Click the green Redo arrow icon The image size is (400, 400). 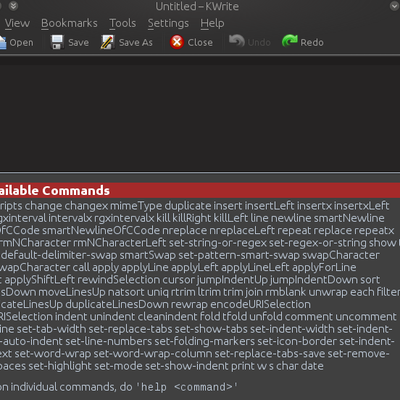pos(289,42)
